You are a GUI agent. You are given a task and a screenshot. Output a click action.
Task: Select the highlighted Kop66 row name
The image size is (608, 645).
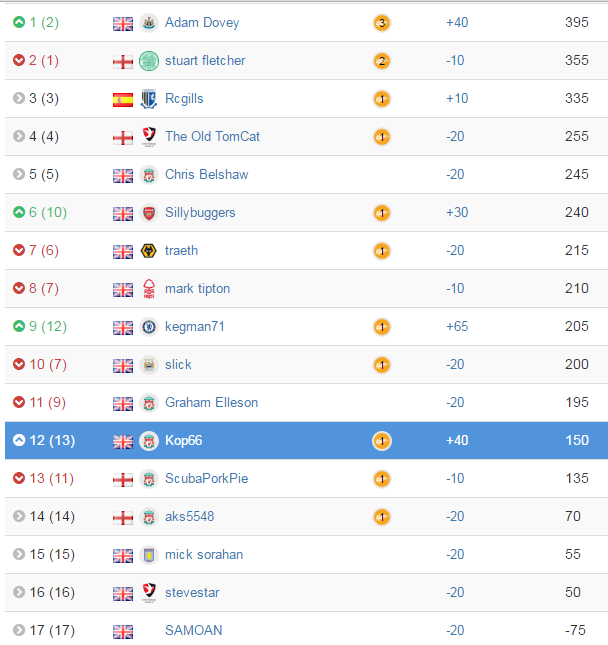(183, 441)
